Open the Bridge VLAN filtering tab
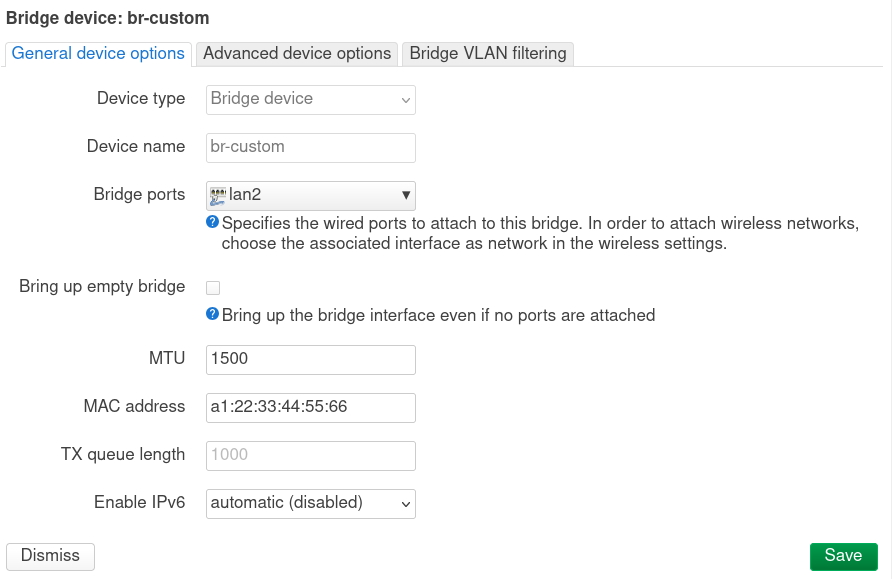The image size is (892, 579). [x=488, y=53]
